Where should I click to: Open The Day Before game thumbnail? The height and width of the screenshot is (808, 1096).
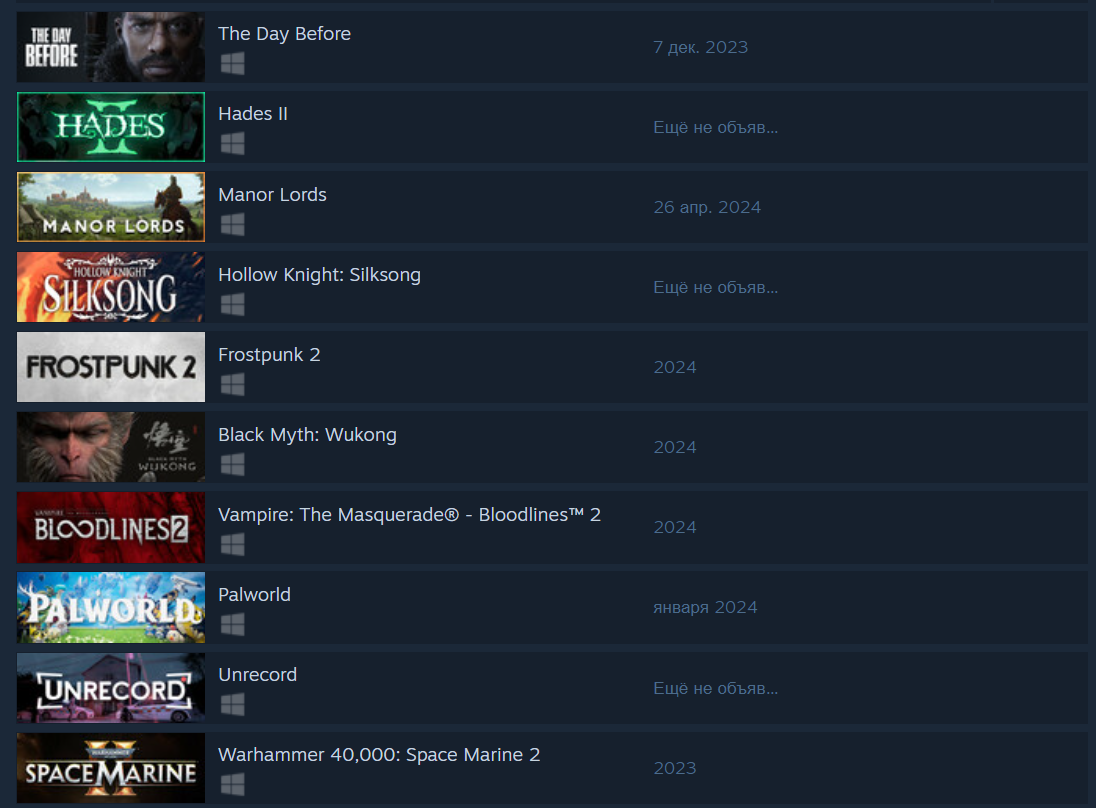click(111, 47)
